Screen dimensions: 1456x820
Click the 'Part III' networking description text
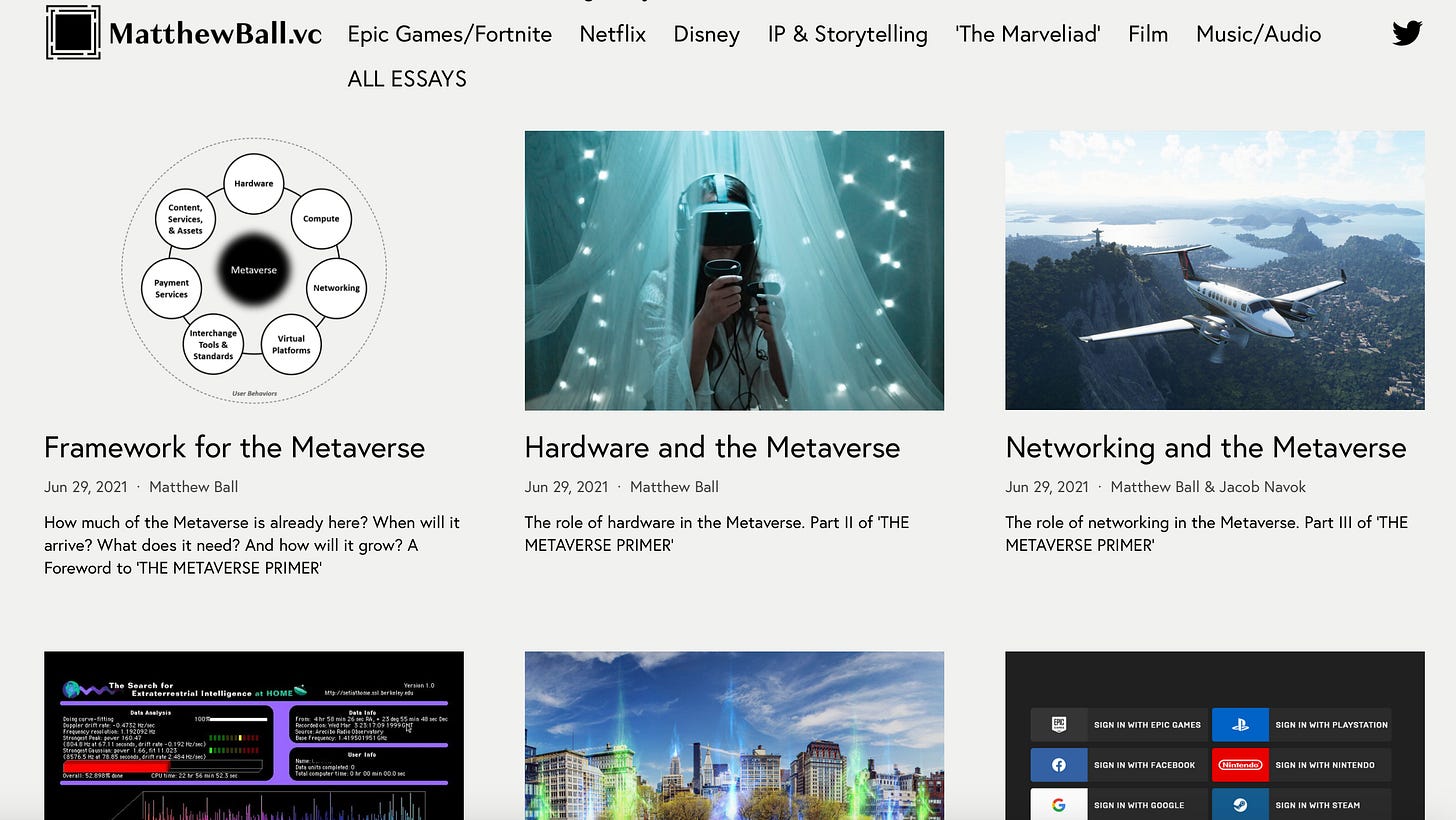(x=1206, y=534)
